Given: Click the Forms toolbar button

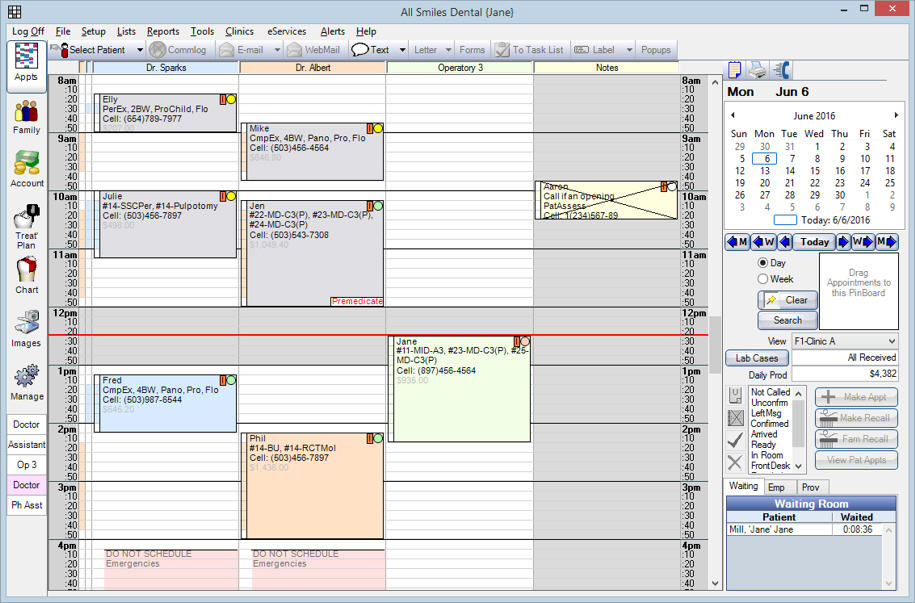Looking at the screenshot, I should [x=472, y=50].
